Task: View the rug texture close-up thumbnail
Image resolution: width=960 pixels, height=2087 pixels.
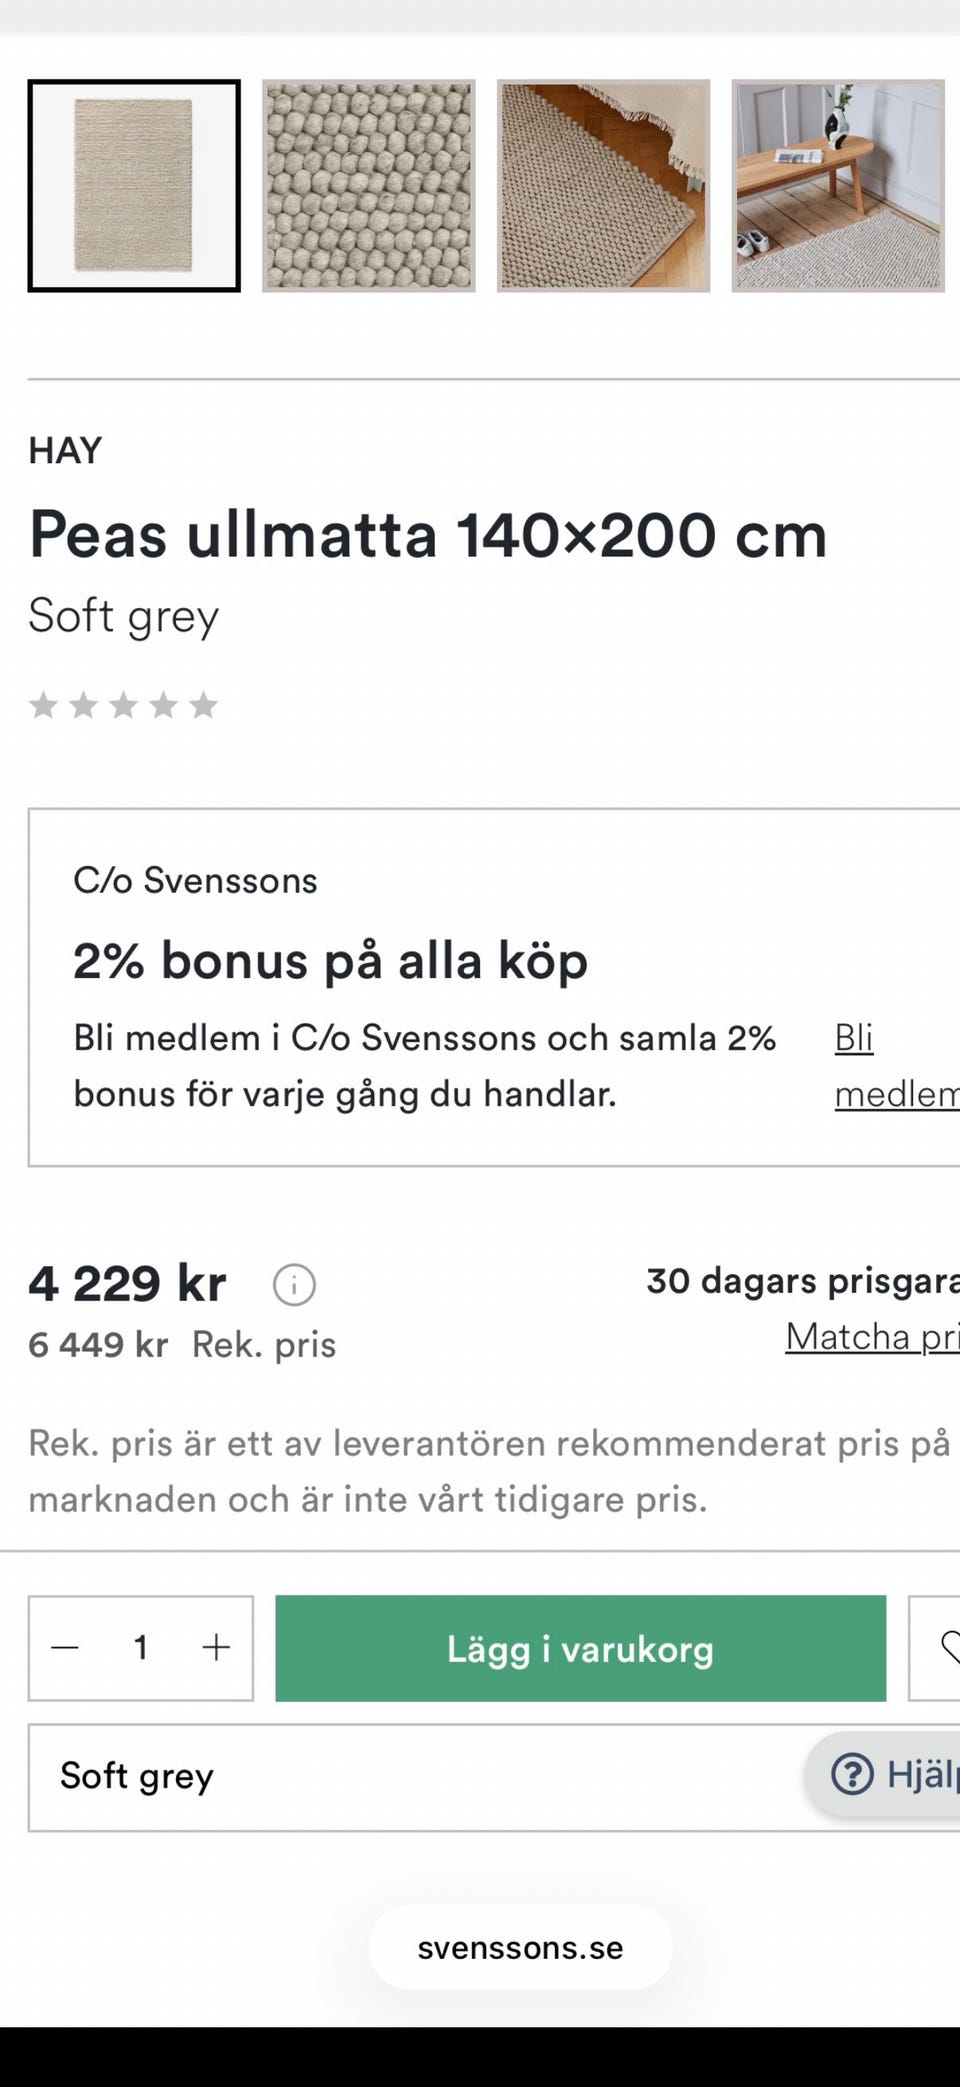Action: coord(369,186)
